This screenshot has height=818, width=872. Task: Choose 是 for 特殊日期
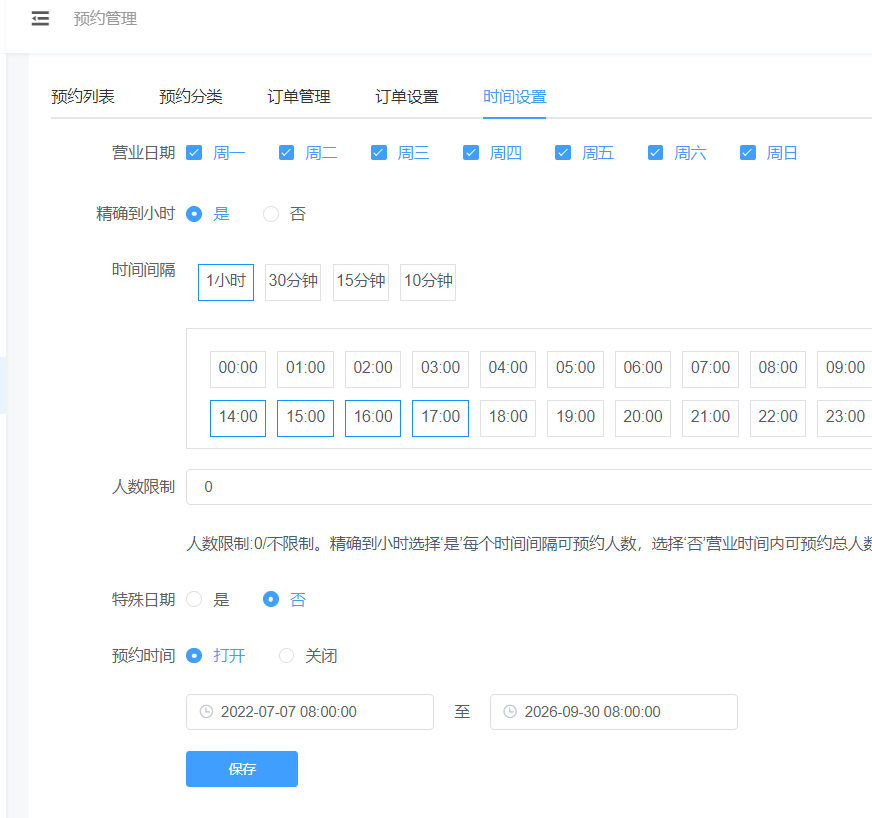click(195, 600)
